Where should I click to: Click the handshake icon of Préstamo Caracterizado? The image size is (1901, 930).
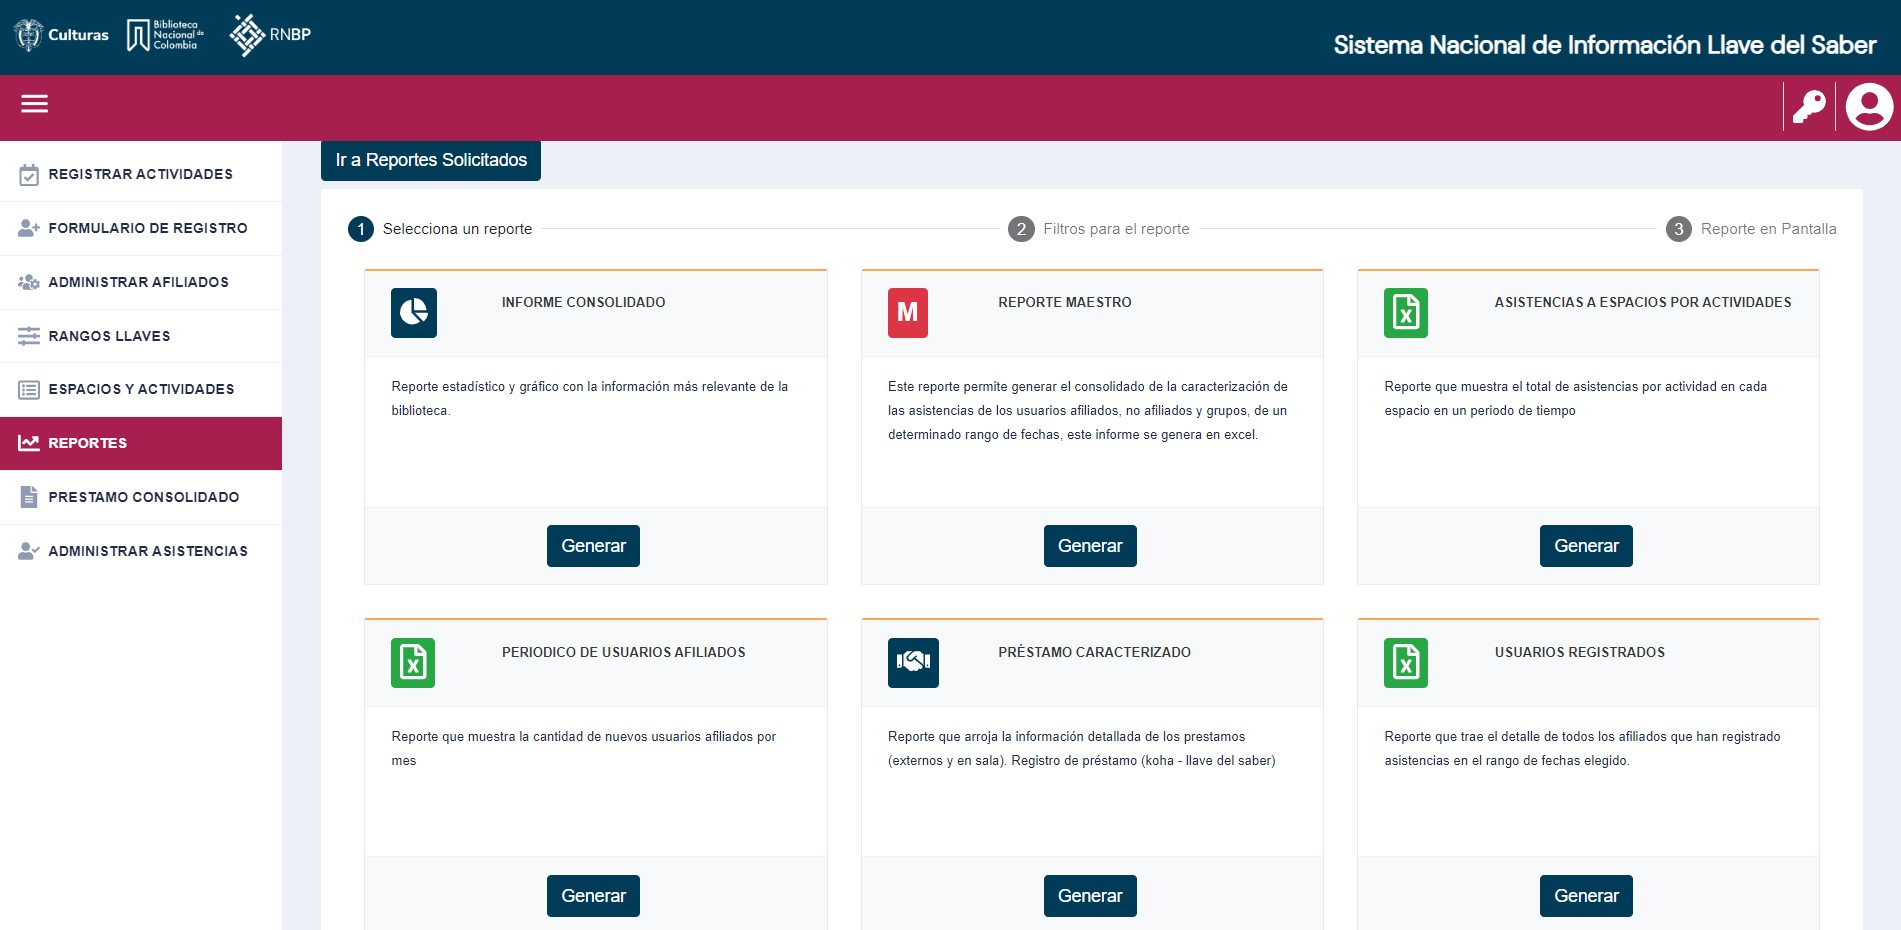(x=913, y=663)
